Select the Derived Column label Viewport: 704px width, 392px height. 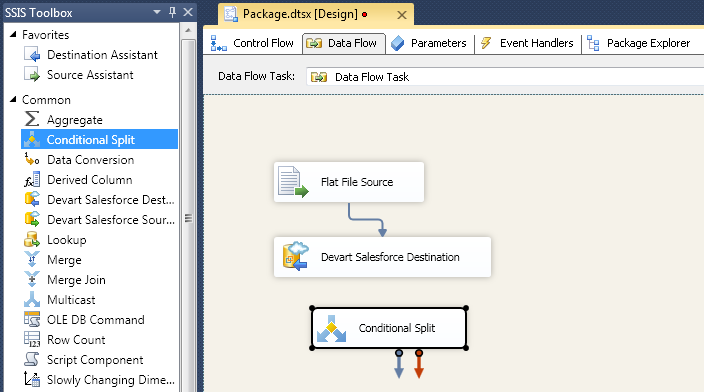coord(90,180)
